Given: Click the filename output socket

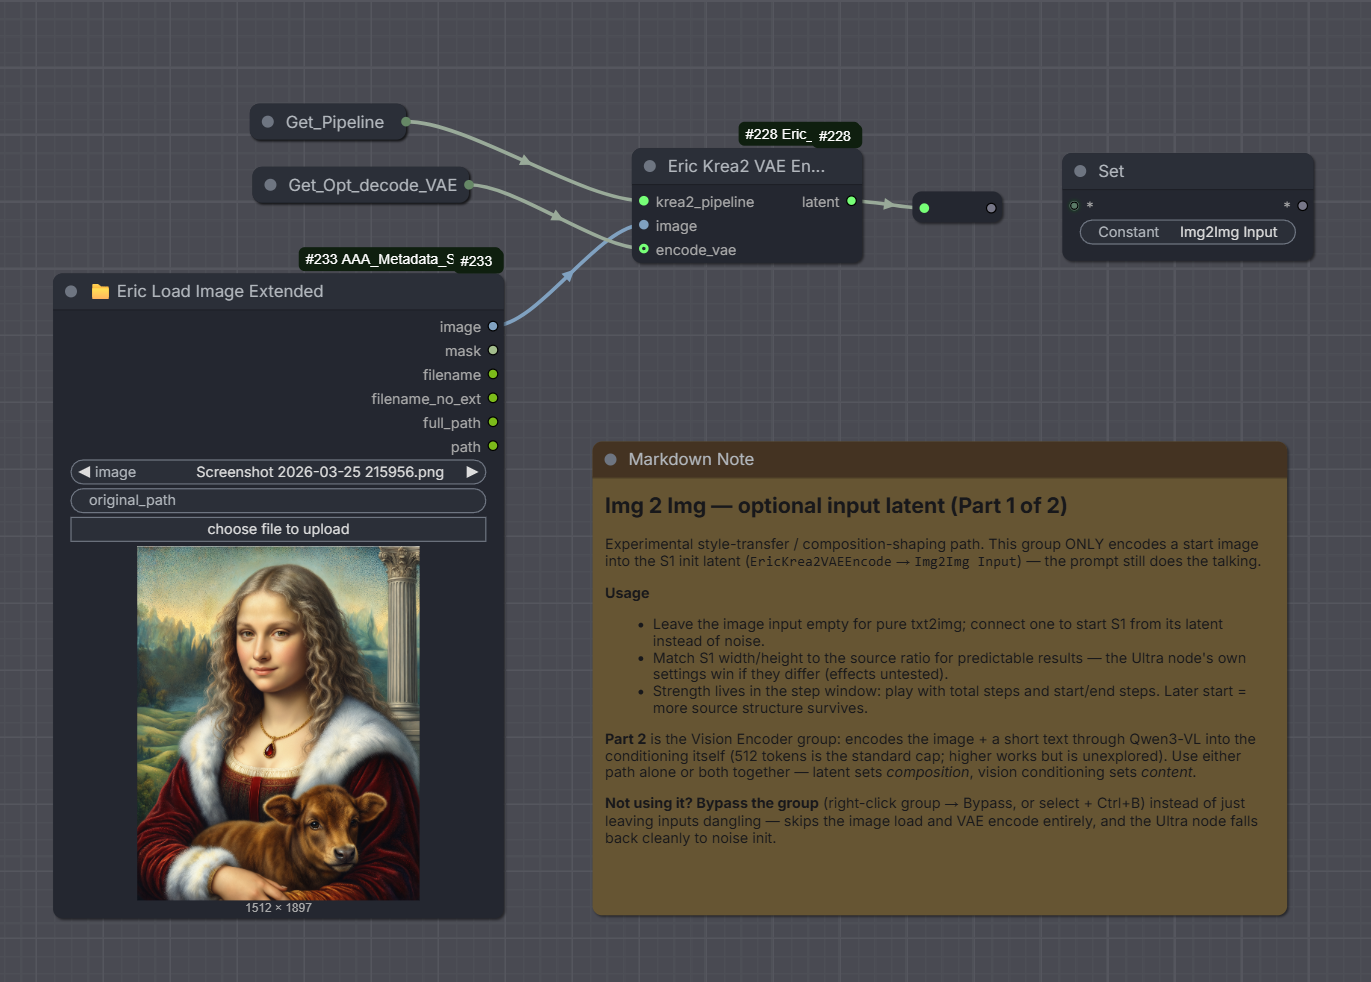Looking at the screenshot, I should coord(493,374).
